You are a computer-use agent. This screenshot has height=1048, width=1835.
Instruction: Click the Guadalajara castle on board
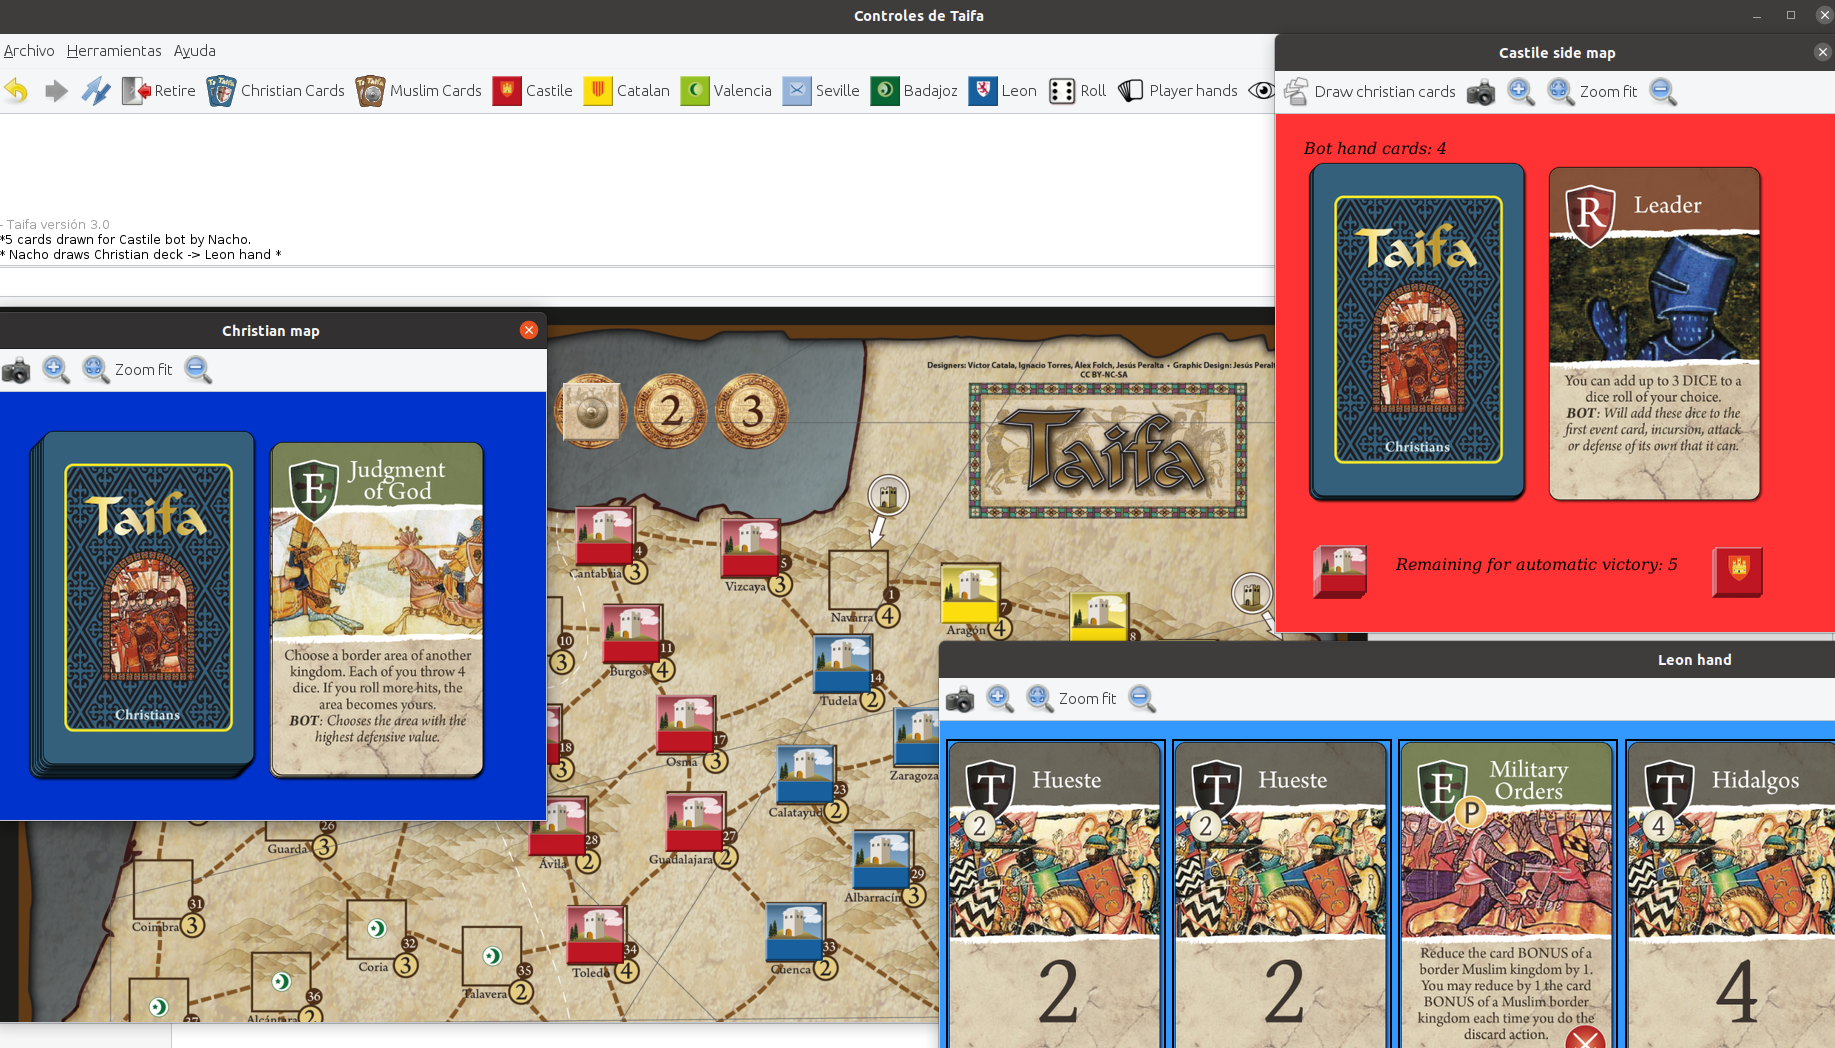point(695,823)
